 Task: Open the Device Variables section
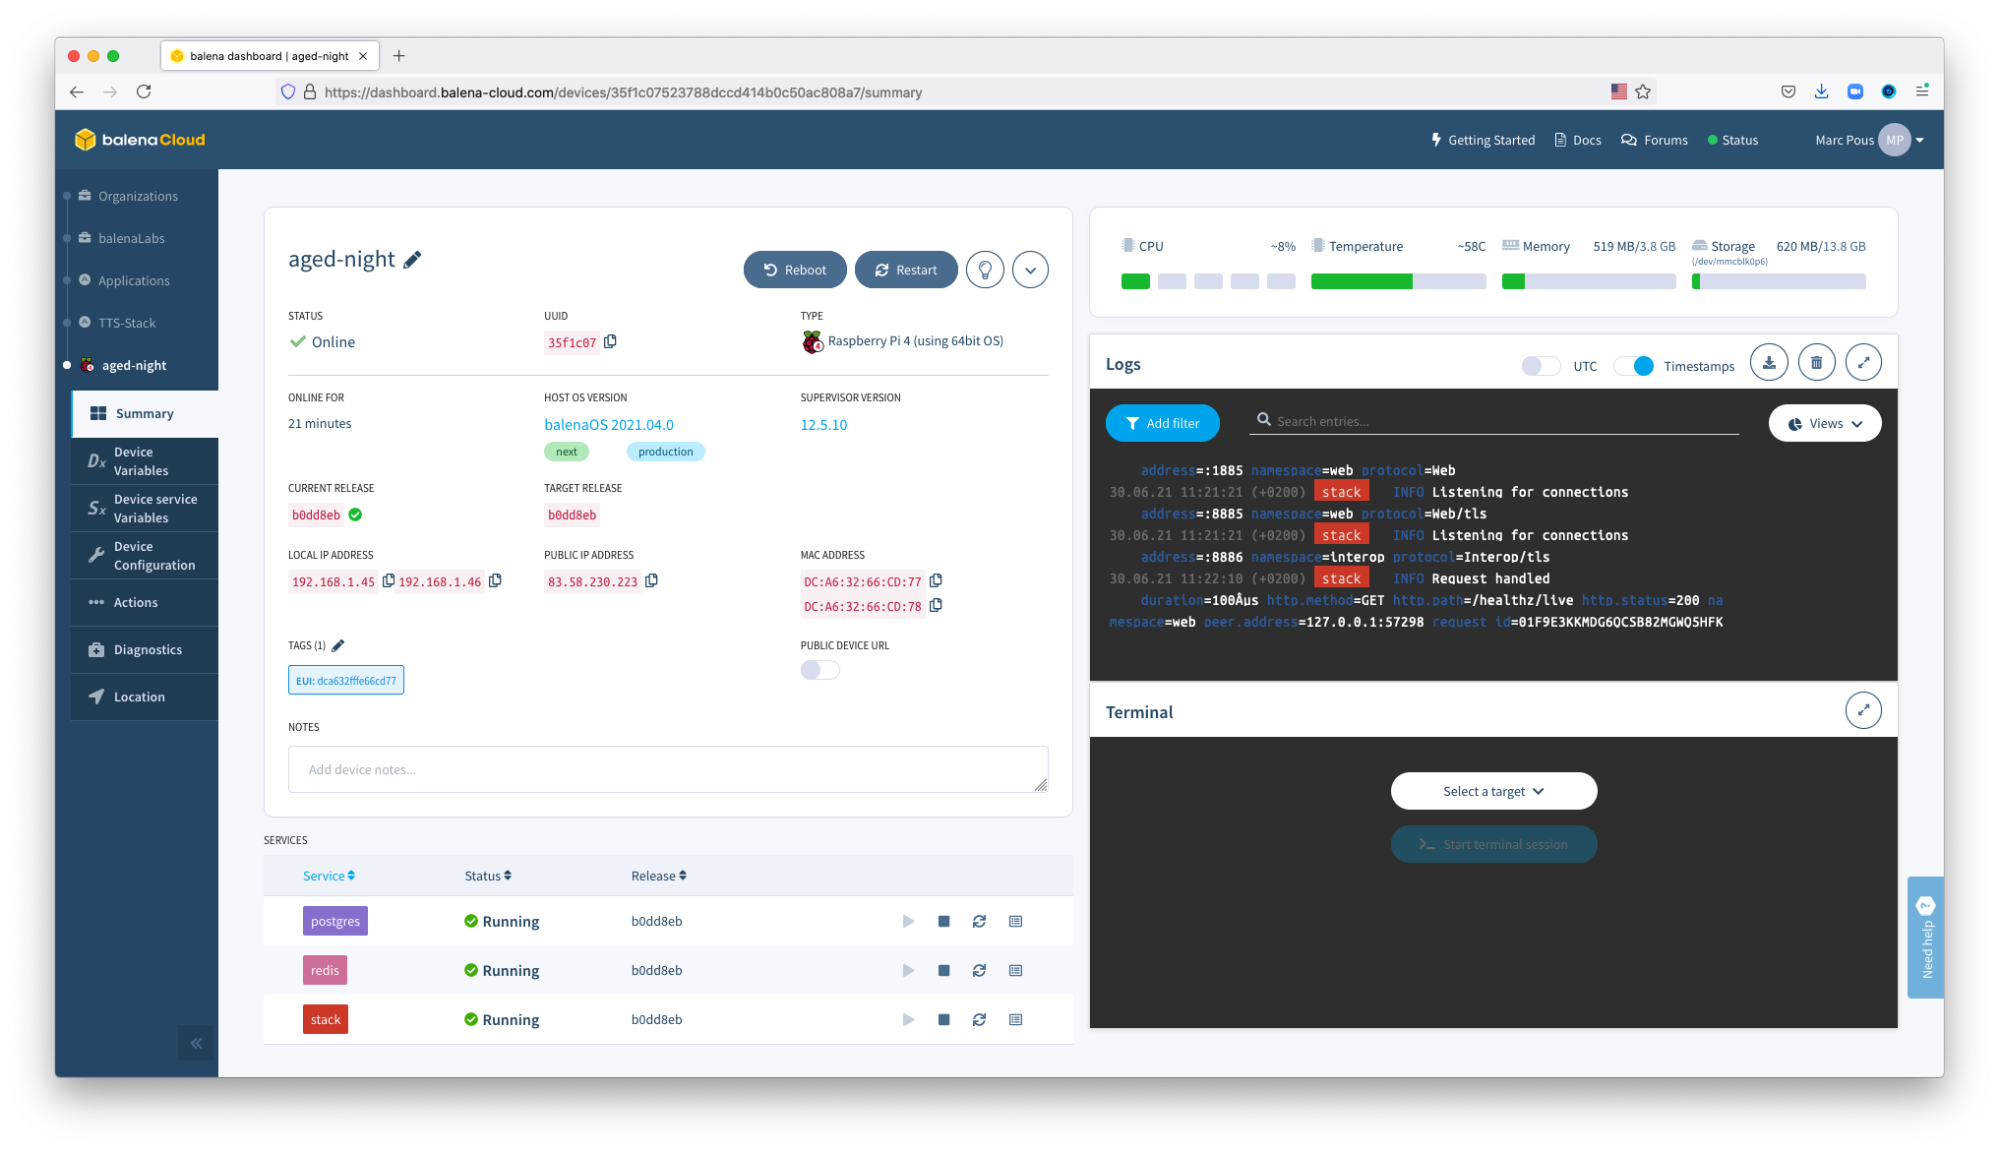[x=140, y=460]
